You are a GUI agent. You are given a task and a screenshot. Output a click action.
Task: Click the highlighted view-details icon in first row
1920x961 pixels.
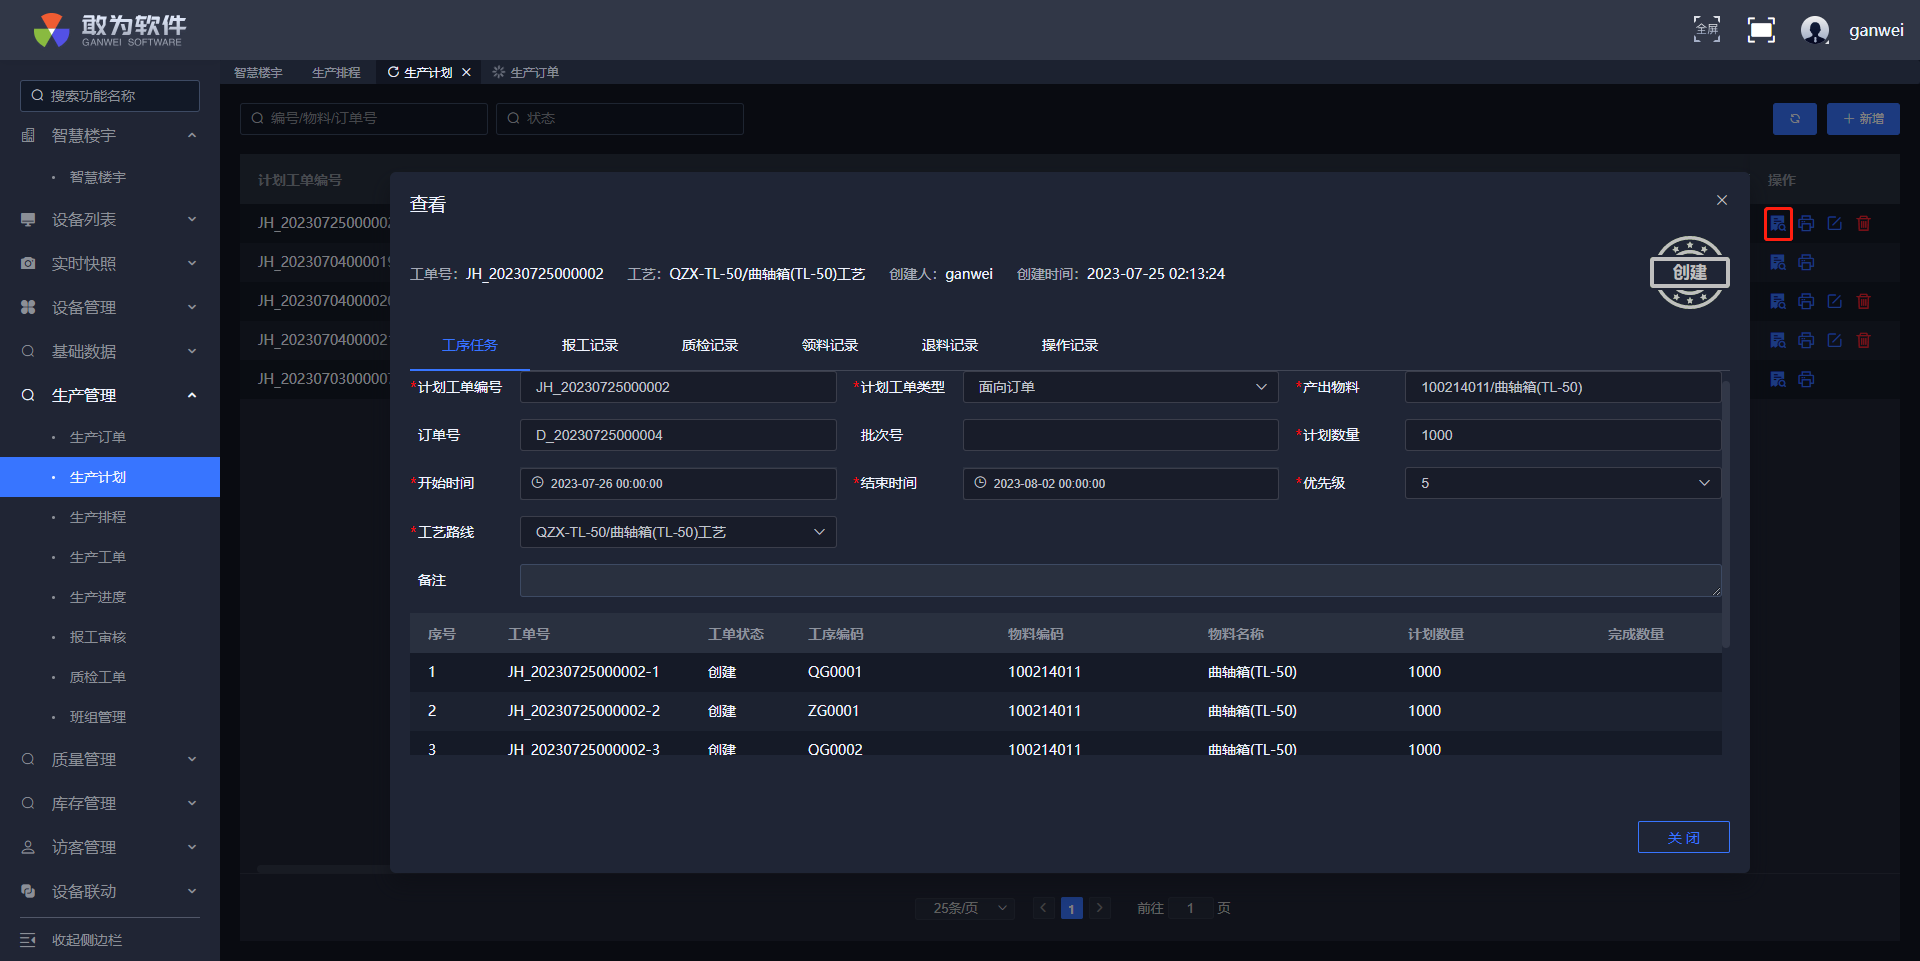pyautogui.click(x=1778, y=223)
